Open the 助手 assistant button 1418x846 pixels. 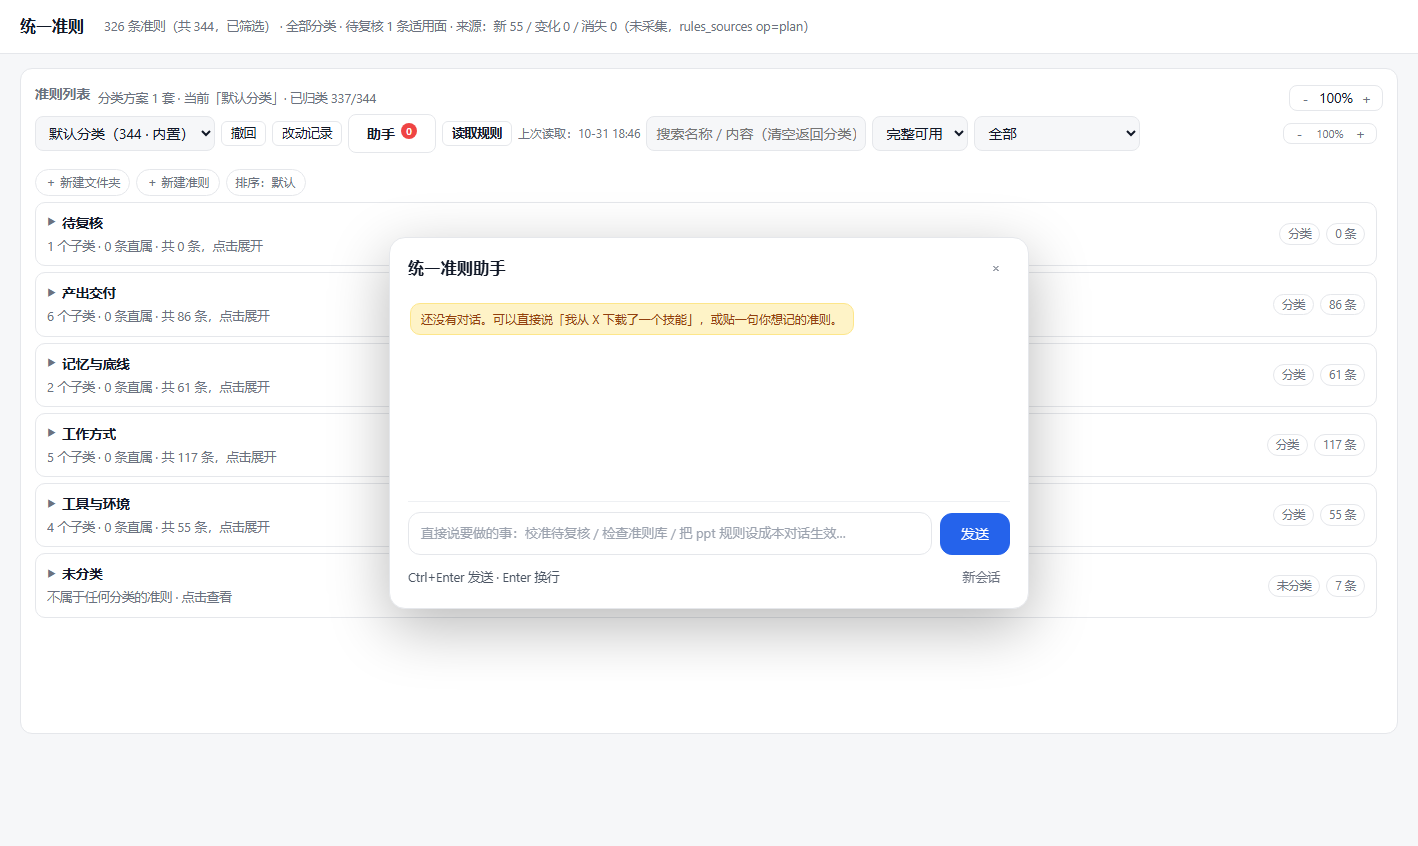point(392,133)
